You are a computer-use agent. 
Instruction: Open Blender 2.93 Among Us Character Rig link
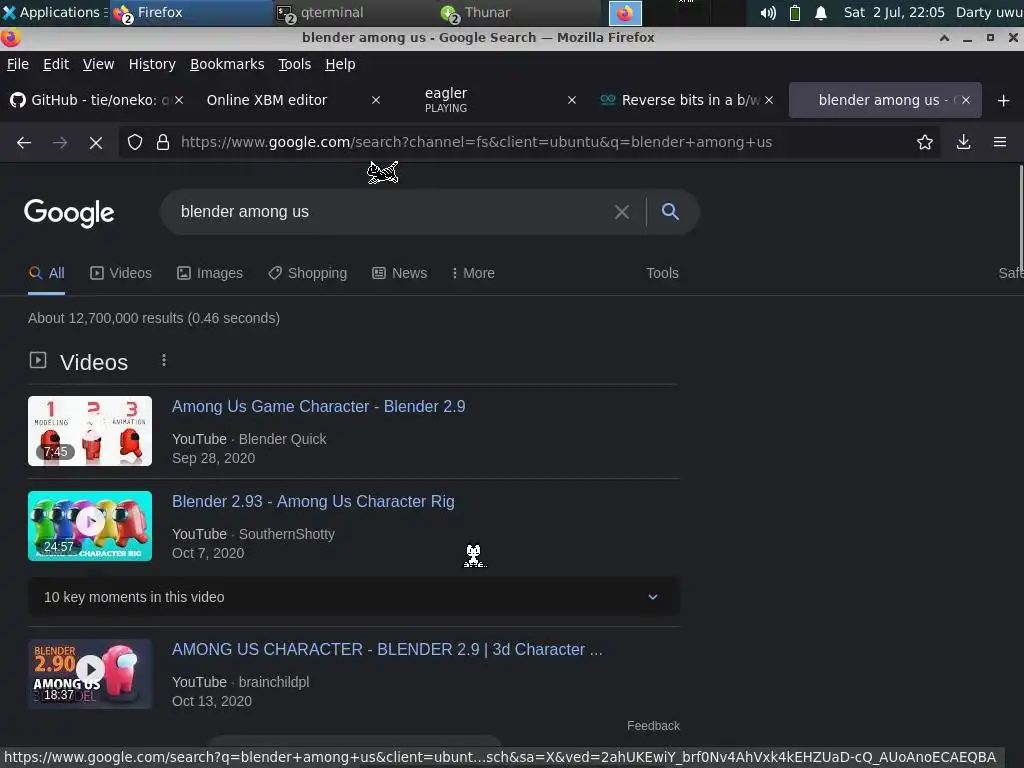313,501
